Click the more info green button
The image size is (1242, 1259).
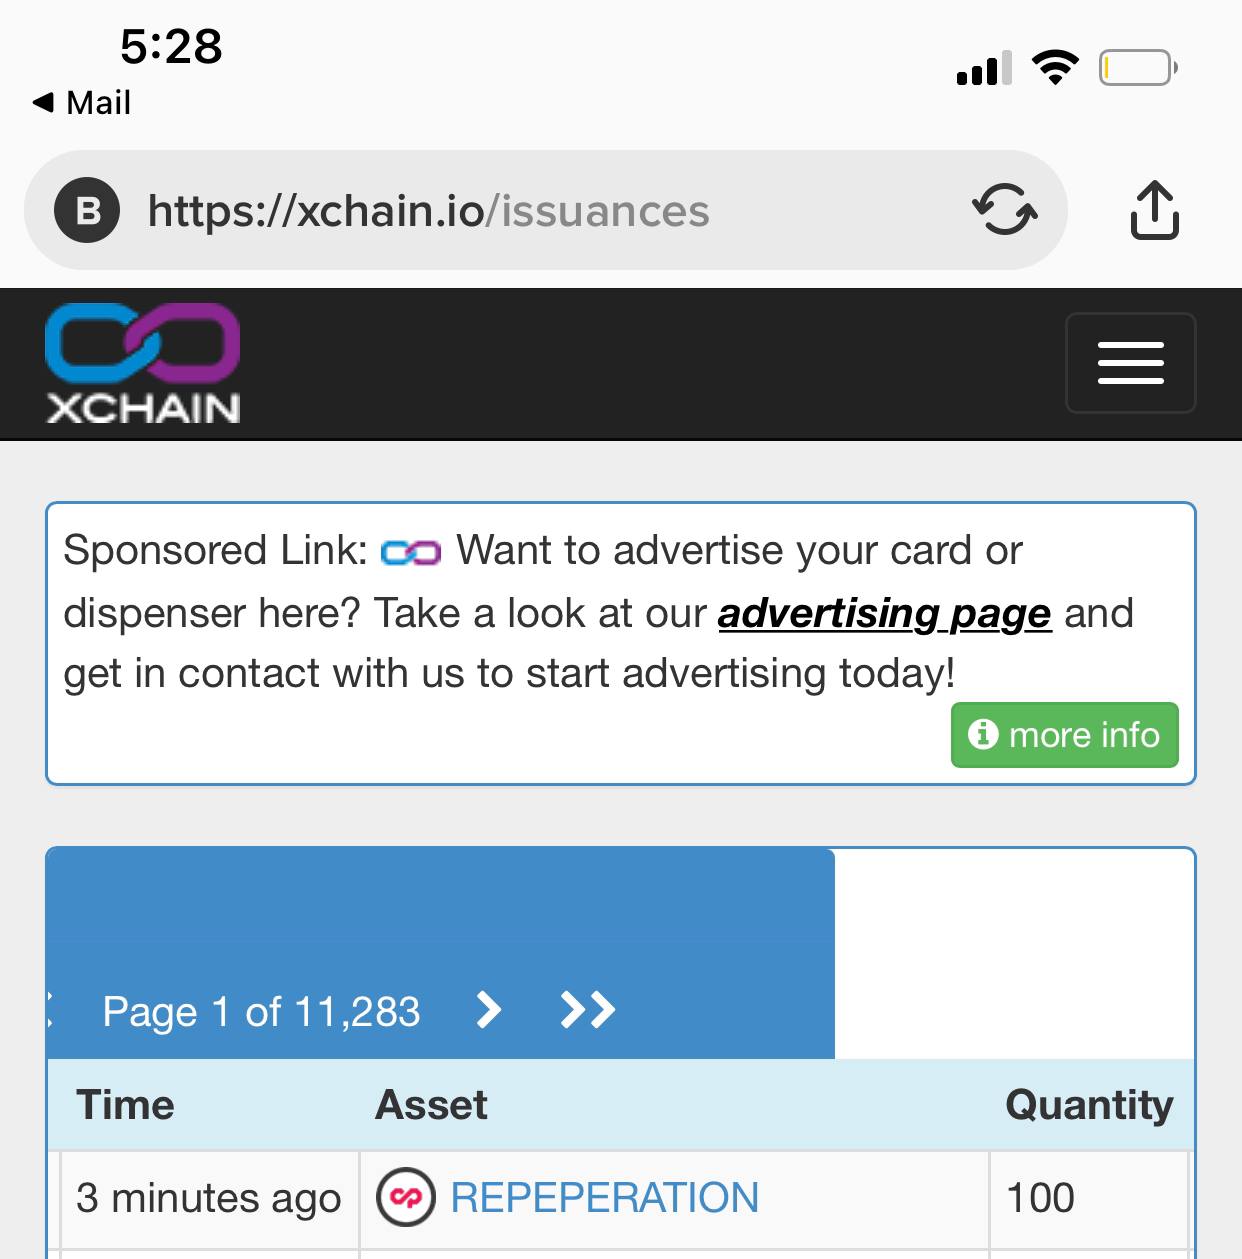[x=1064, y=735]
